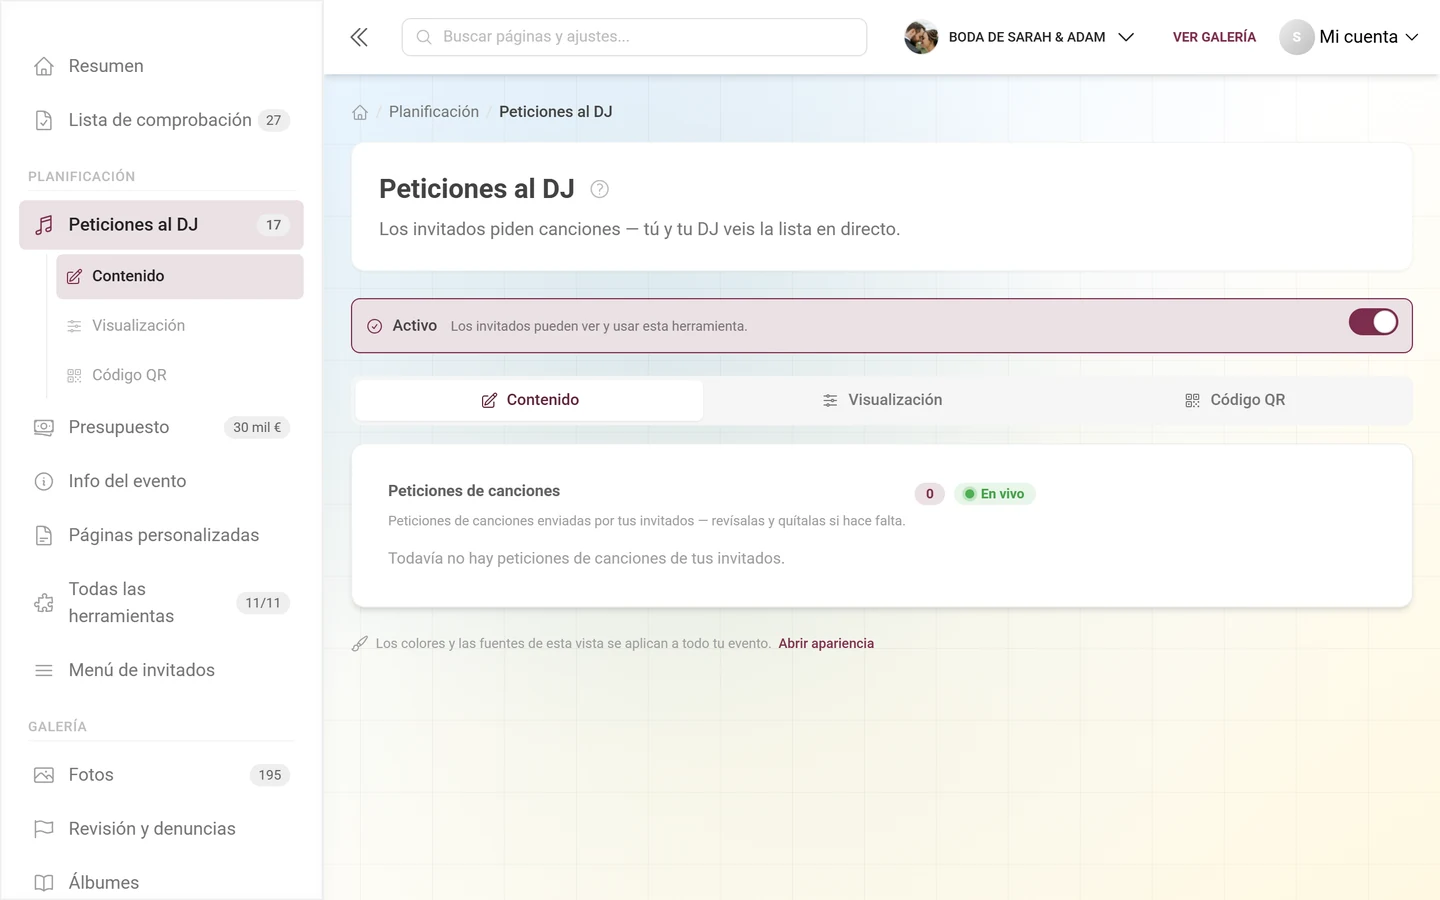Click the flag icon for Revisión y denuncias
1440x900 pixels.
(x=44, y=829)
